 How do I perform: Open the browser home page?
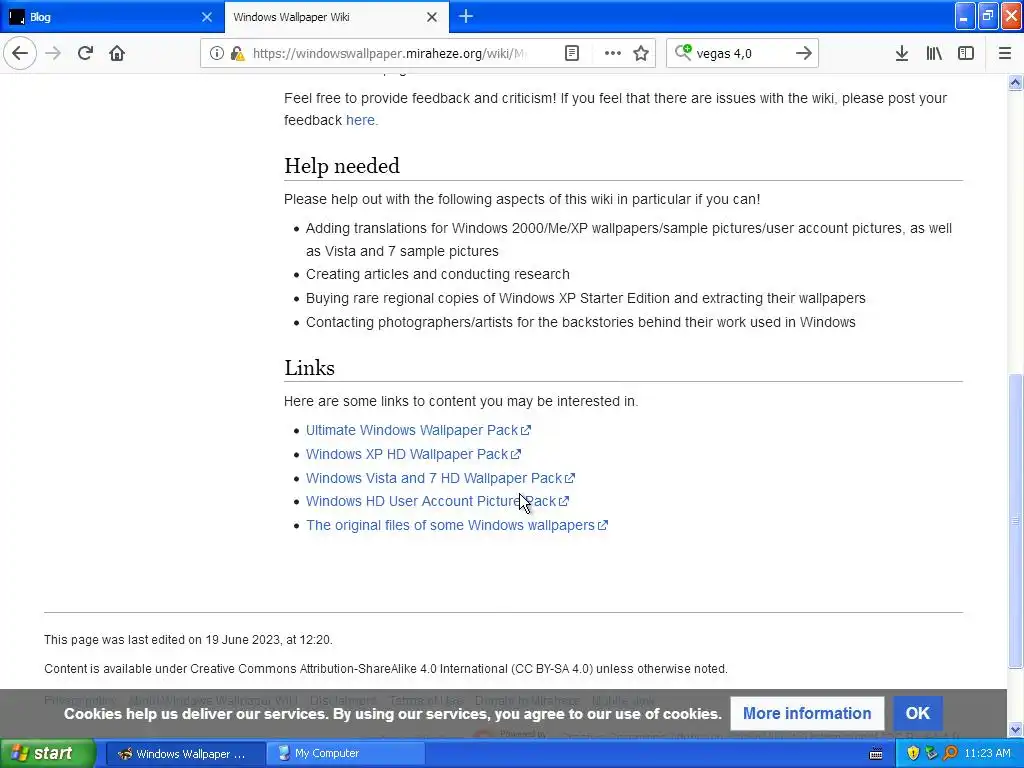coord(117,53)
